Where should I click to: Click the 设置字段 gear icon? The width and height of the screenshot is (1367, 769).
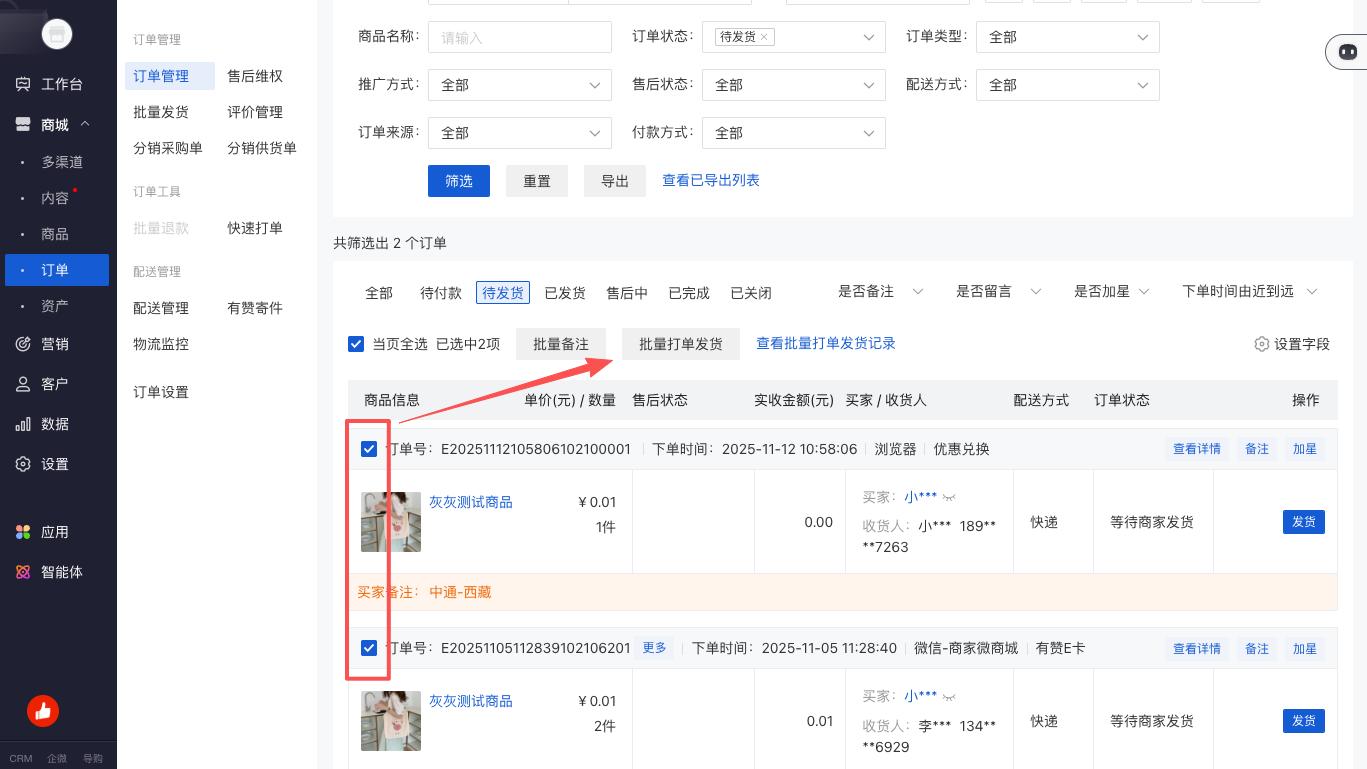[1261, 344]
